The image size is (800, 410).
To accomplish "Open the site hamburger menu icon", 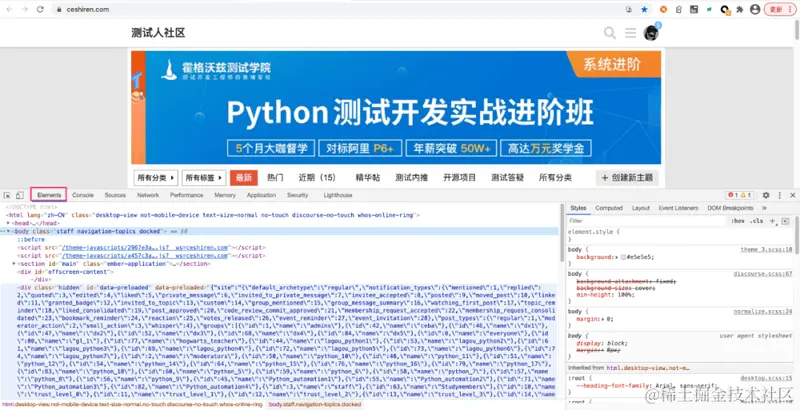I will [631, 33].
